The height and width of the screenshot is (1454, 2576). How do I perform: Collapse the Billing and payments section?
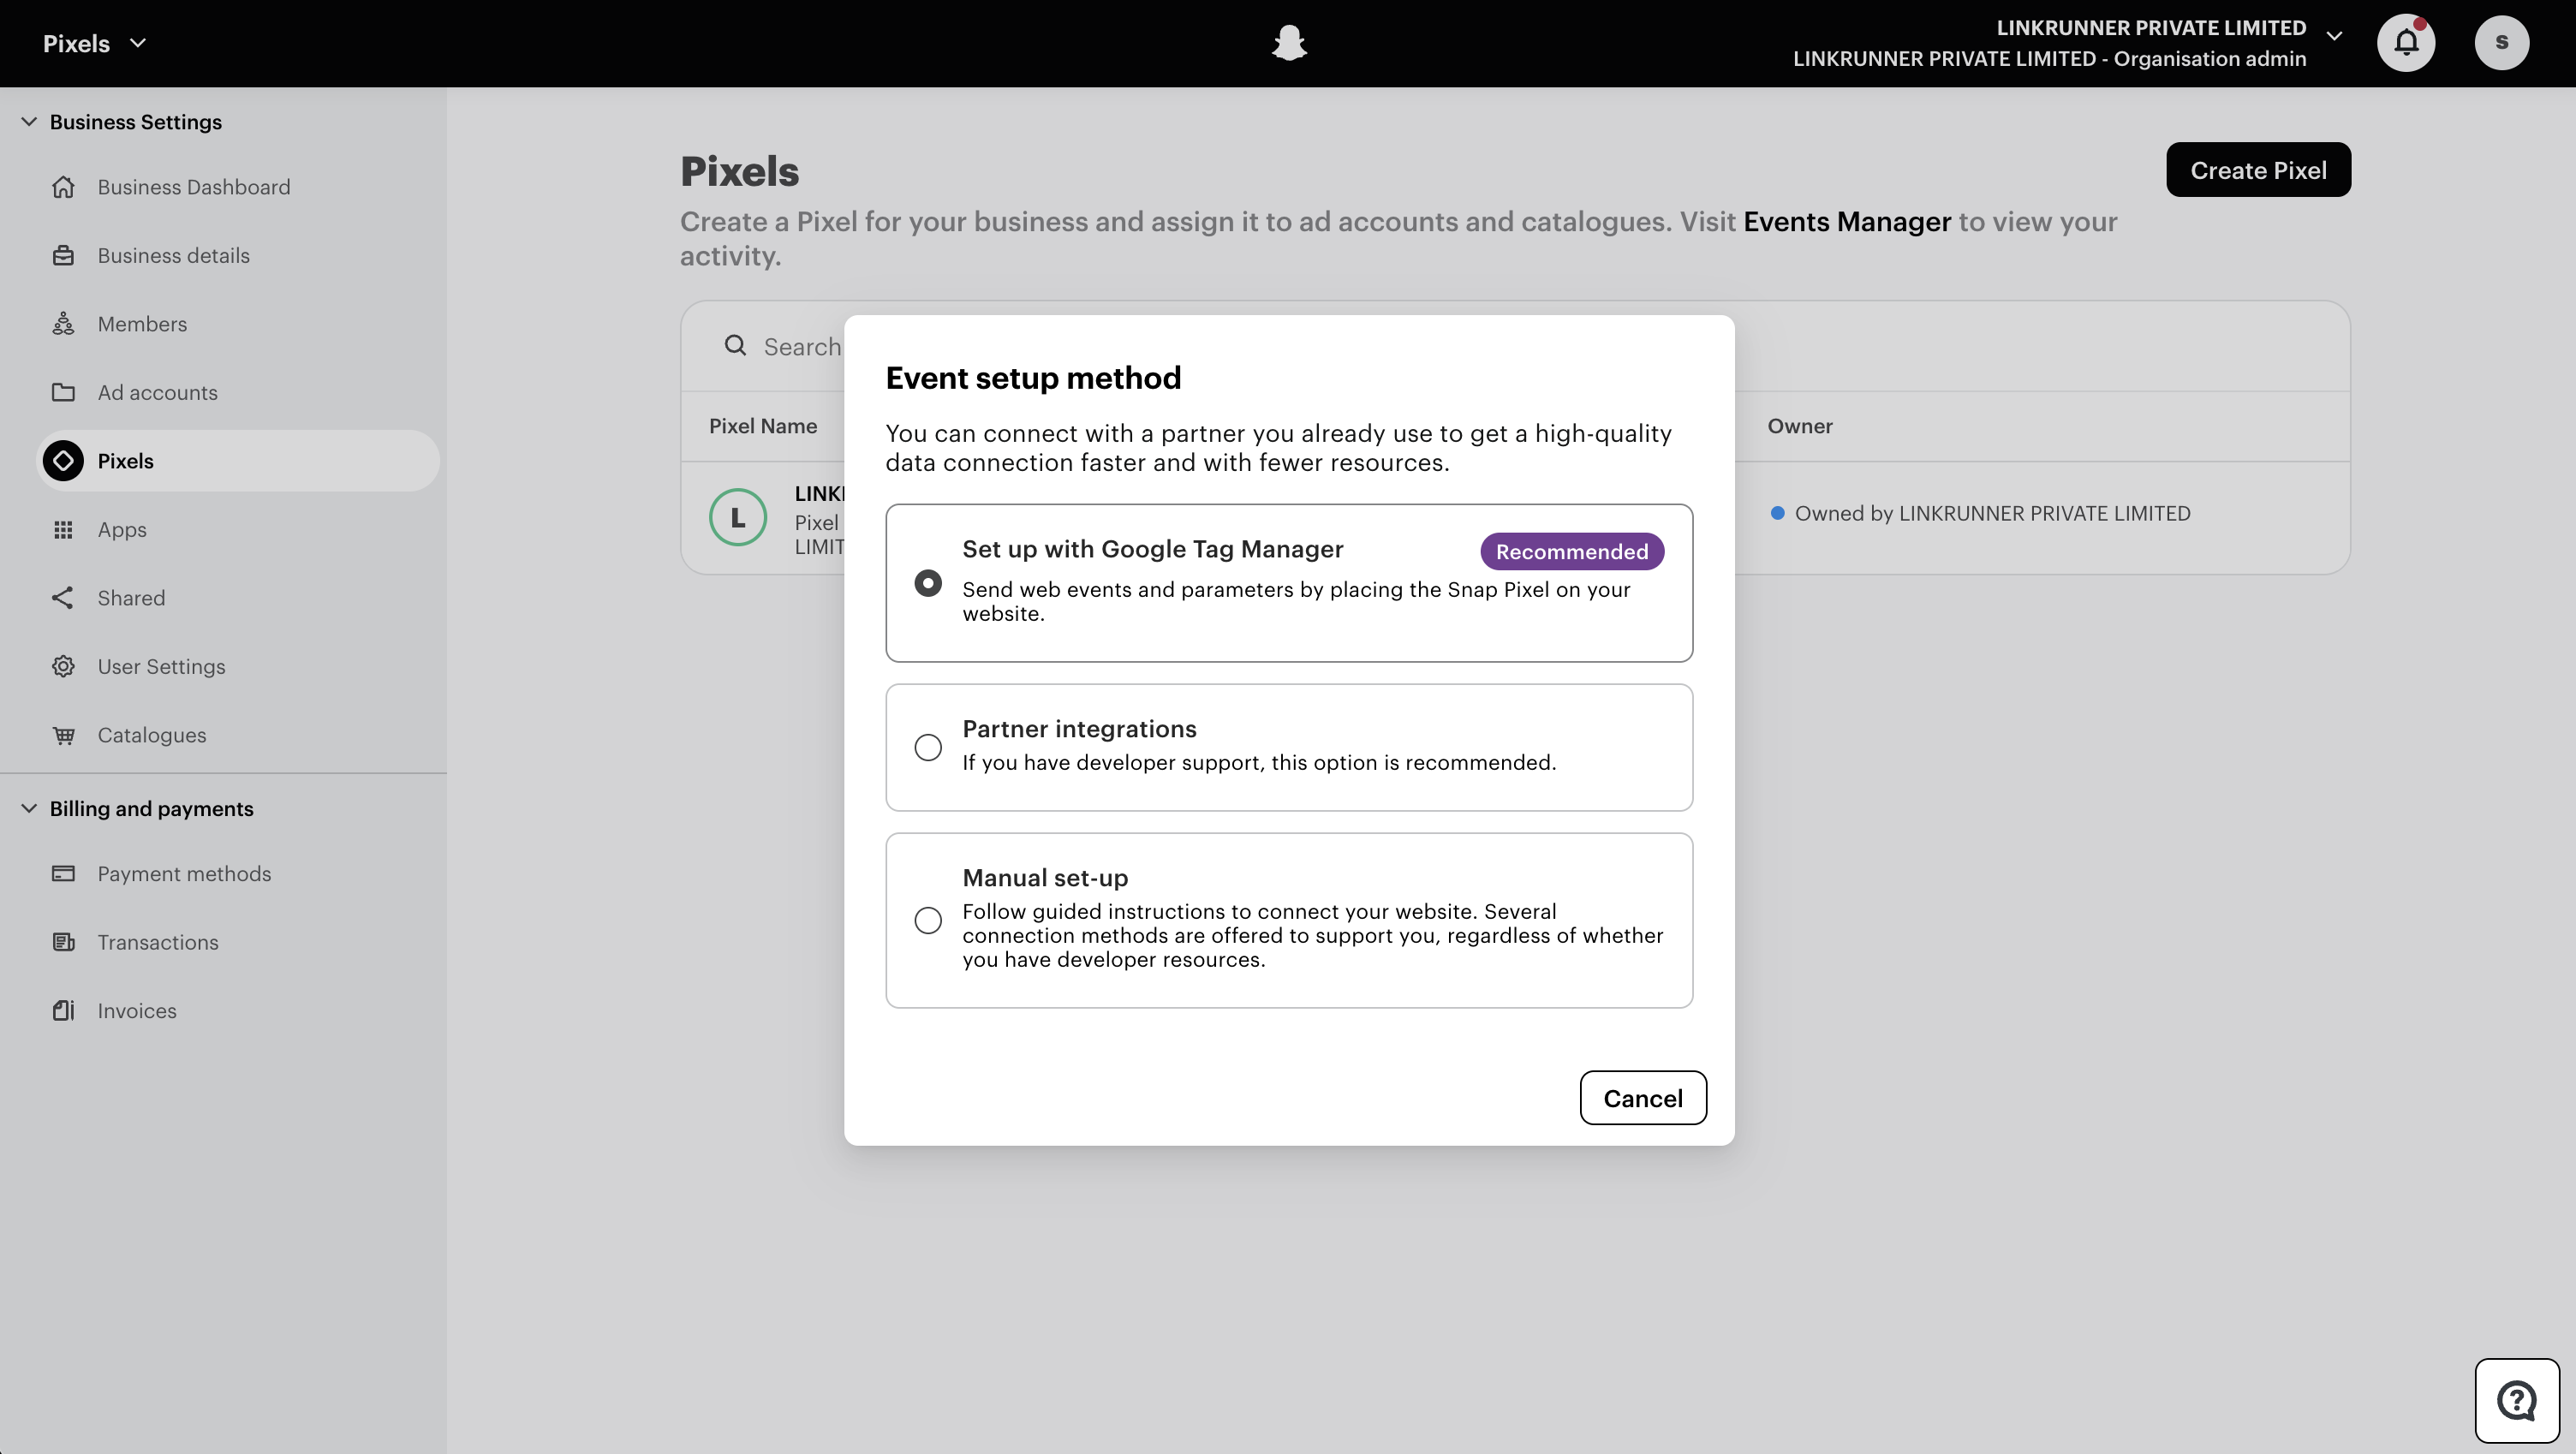click(x=28, y=808)
